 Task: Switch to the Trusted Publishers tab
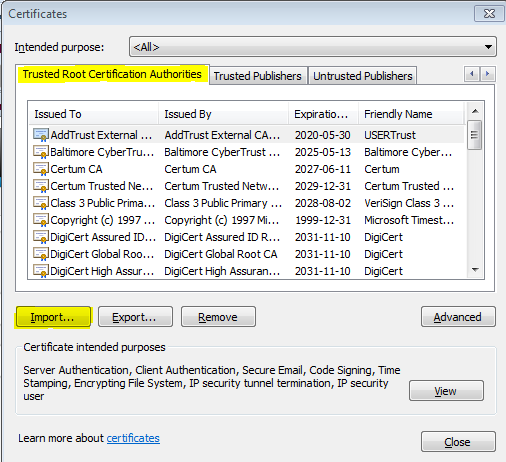pyautogui.click(x=258, y=76)
